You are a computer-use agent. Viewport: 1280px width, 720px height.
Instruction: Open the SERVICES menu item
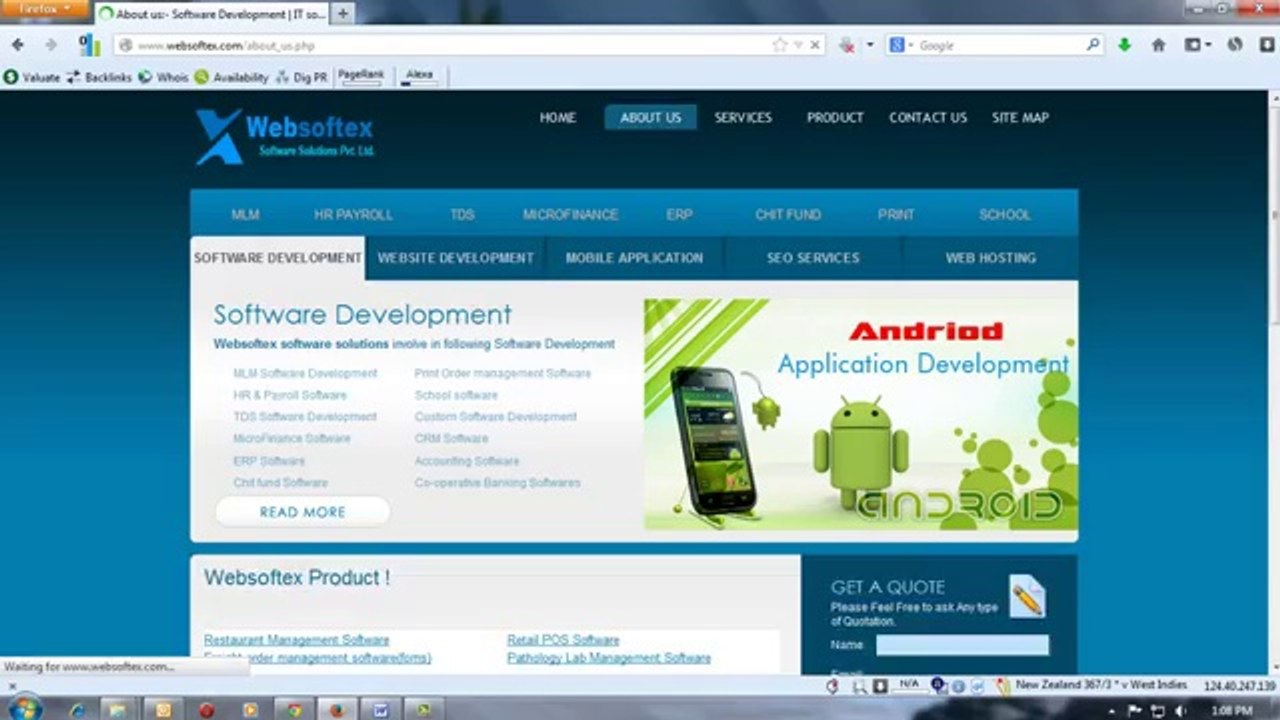pos(743,117)
